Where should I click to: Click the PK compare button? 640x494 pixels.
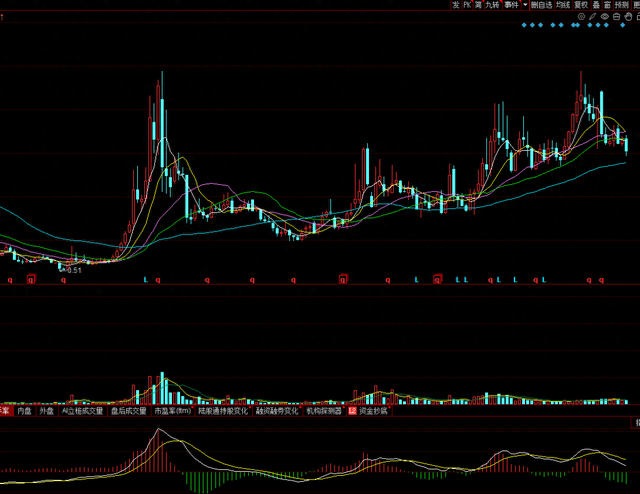click(x=466, y=5)
